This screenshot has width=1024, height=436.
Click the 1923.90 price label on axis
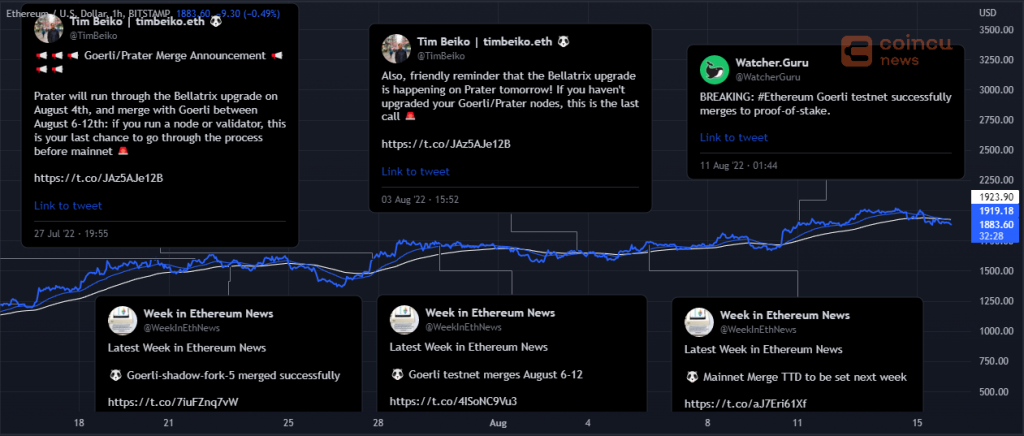[996, 196]
